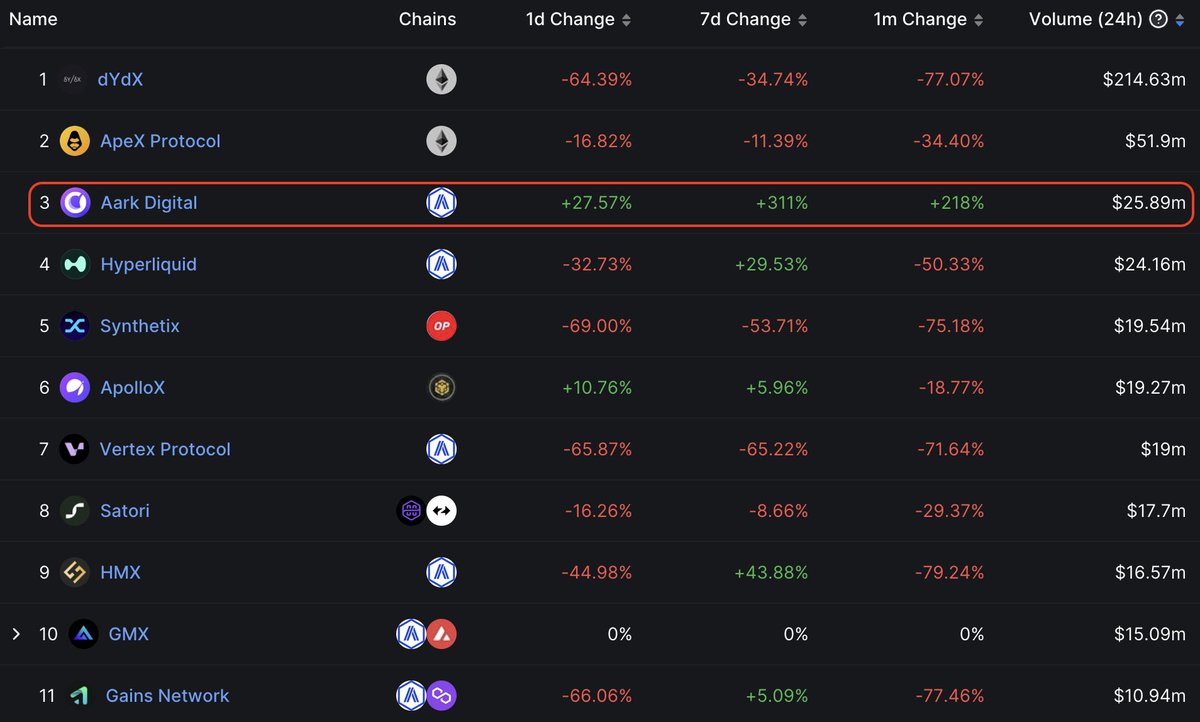Click the Name column header
The image size is (1200, 722).
pyautogui.click(x=33, y=18)
